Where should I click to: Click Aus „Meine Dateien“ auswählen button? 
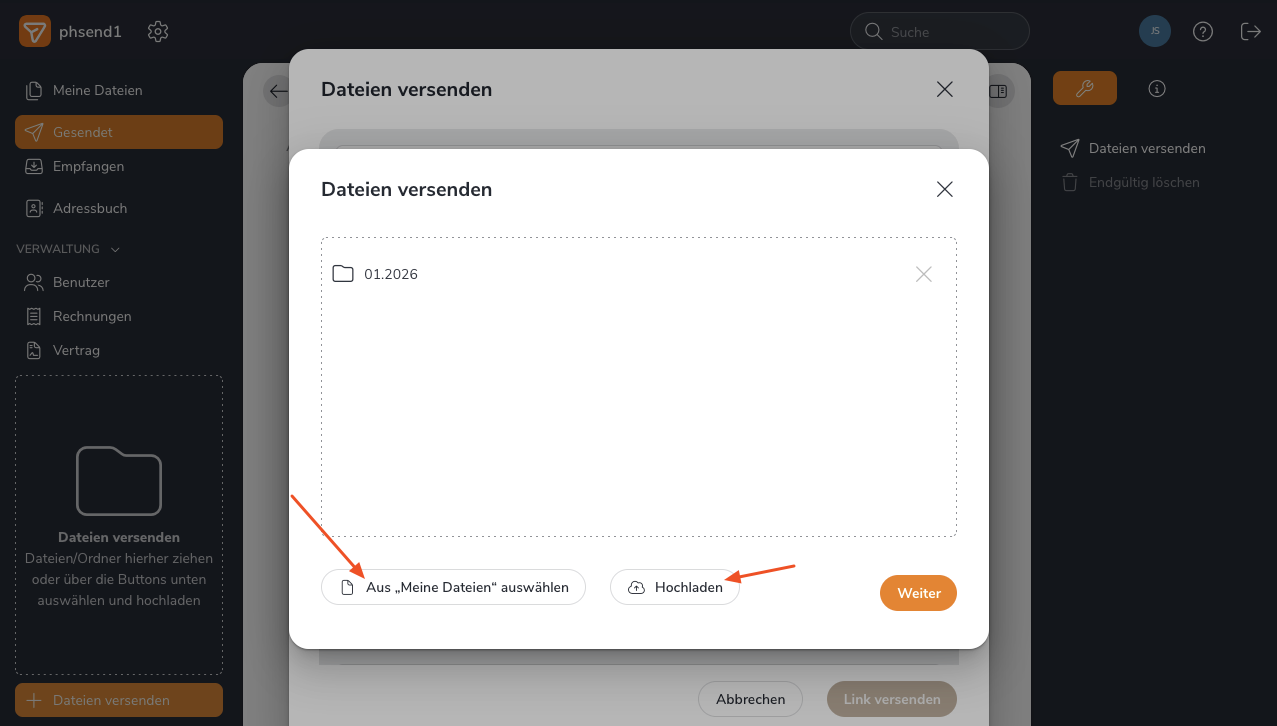[x=453, y=588]
